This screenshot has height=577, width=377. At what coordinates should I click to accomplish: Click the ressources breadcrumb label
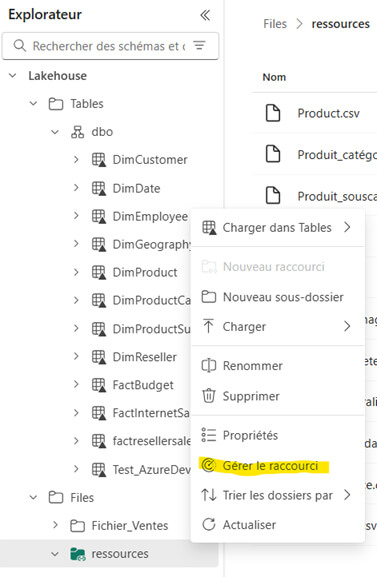tap(341, 24)
